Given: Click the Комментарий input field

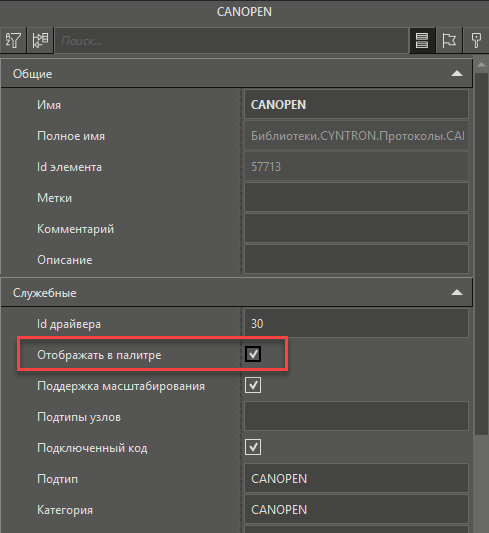Looking at the screenshot, I should click(356, 228).
